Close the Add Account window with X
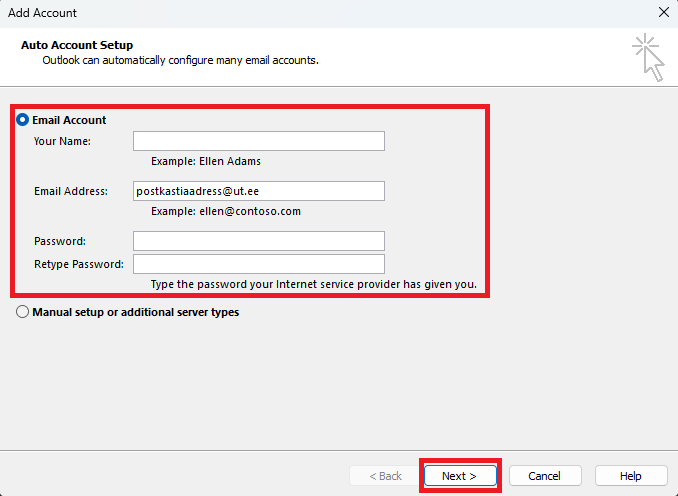 point(664,12)
